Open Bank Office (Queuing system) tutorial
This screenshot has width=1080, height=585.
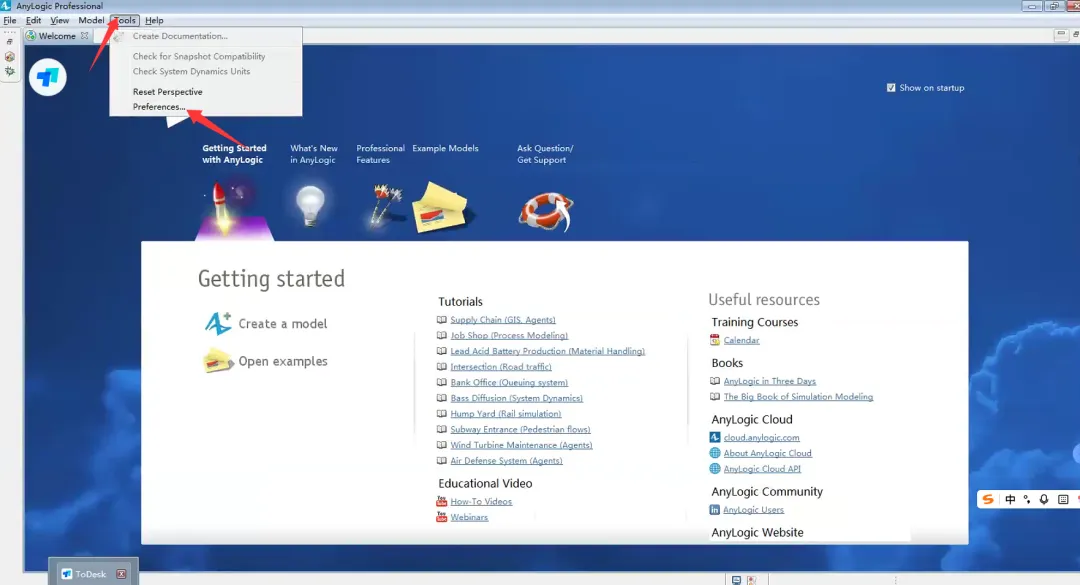509,382
